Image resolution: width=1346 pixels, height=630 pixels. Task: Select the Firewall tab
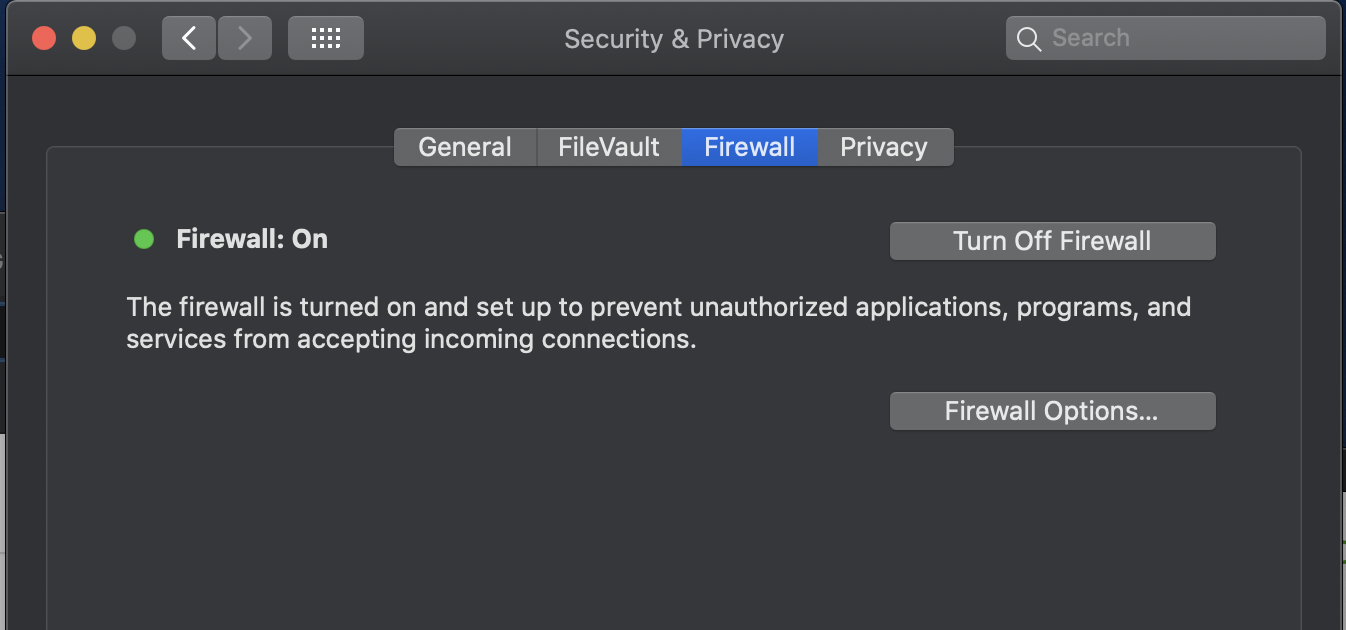(750, 147)
